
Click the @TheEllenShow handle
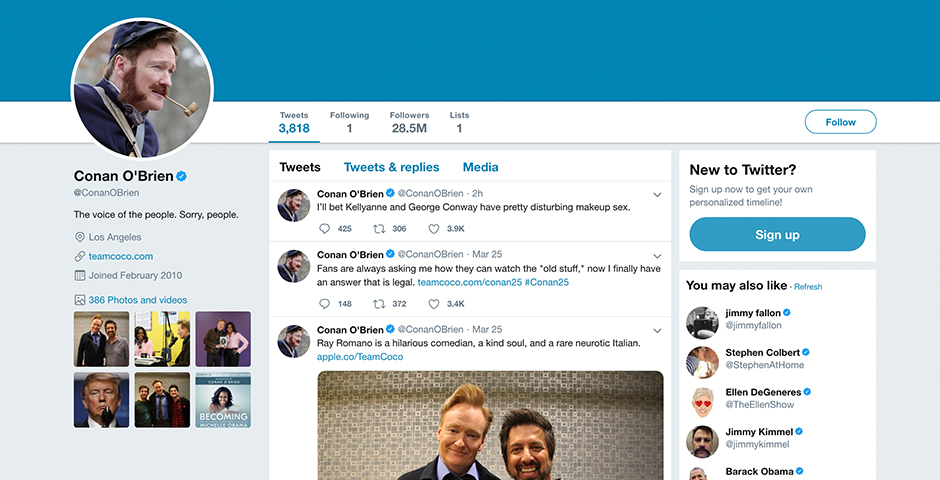760,404
